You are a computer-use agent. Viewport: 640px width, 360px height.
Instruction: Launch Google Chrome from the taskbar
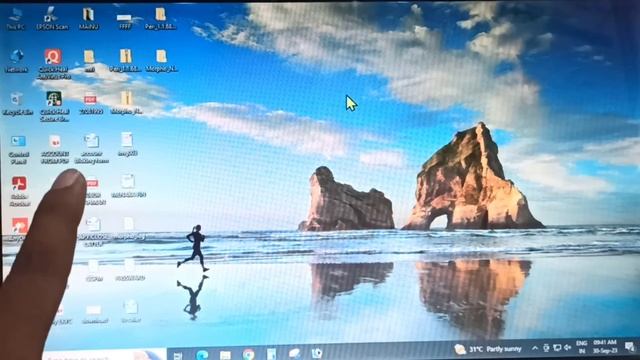249,354
